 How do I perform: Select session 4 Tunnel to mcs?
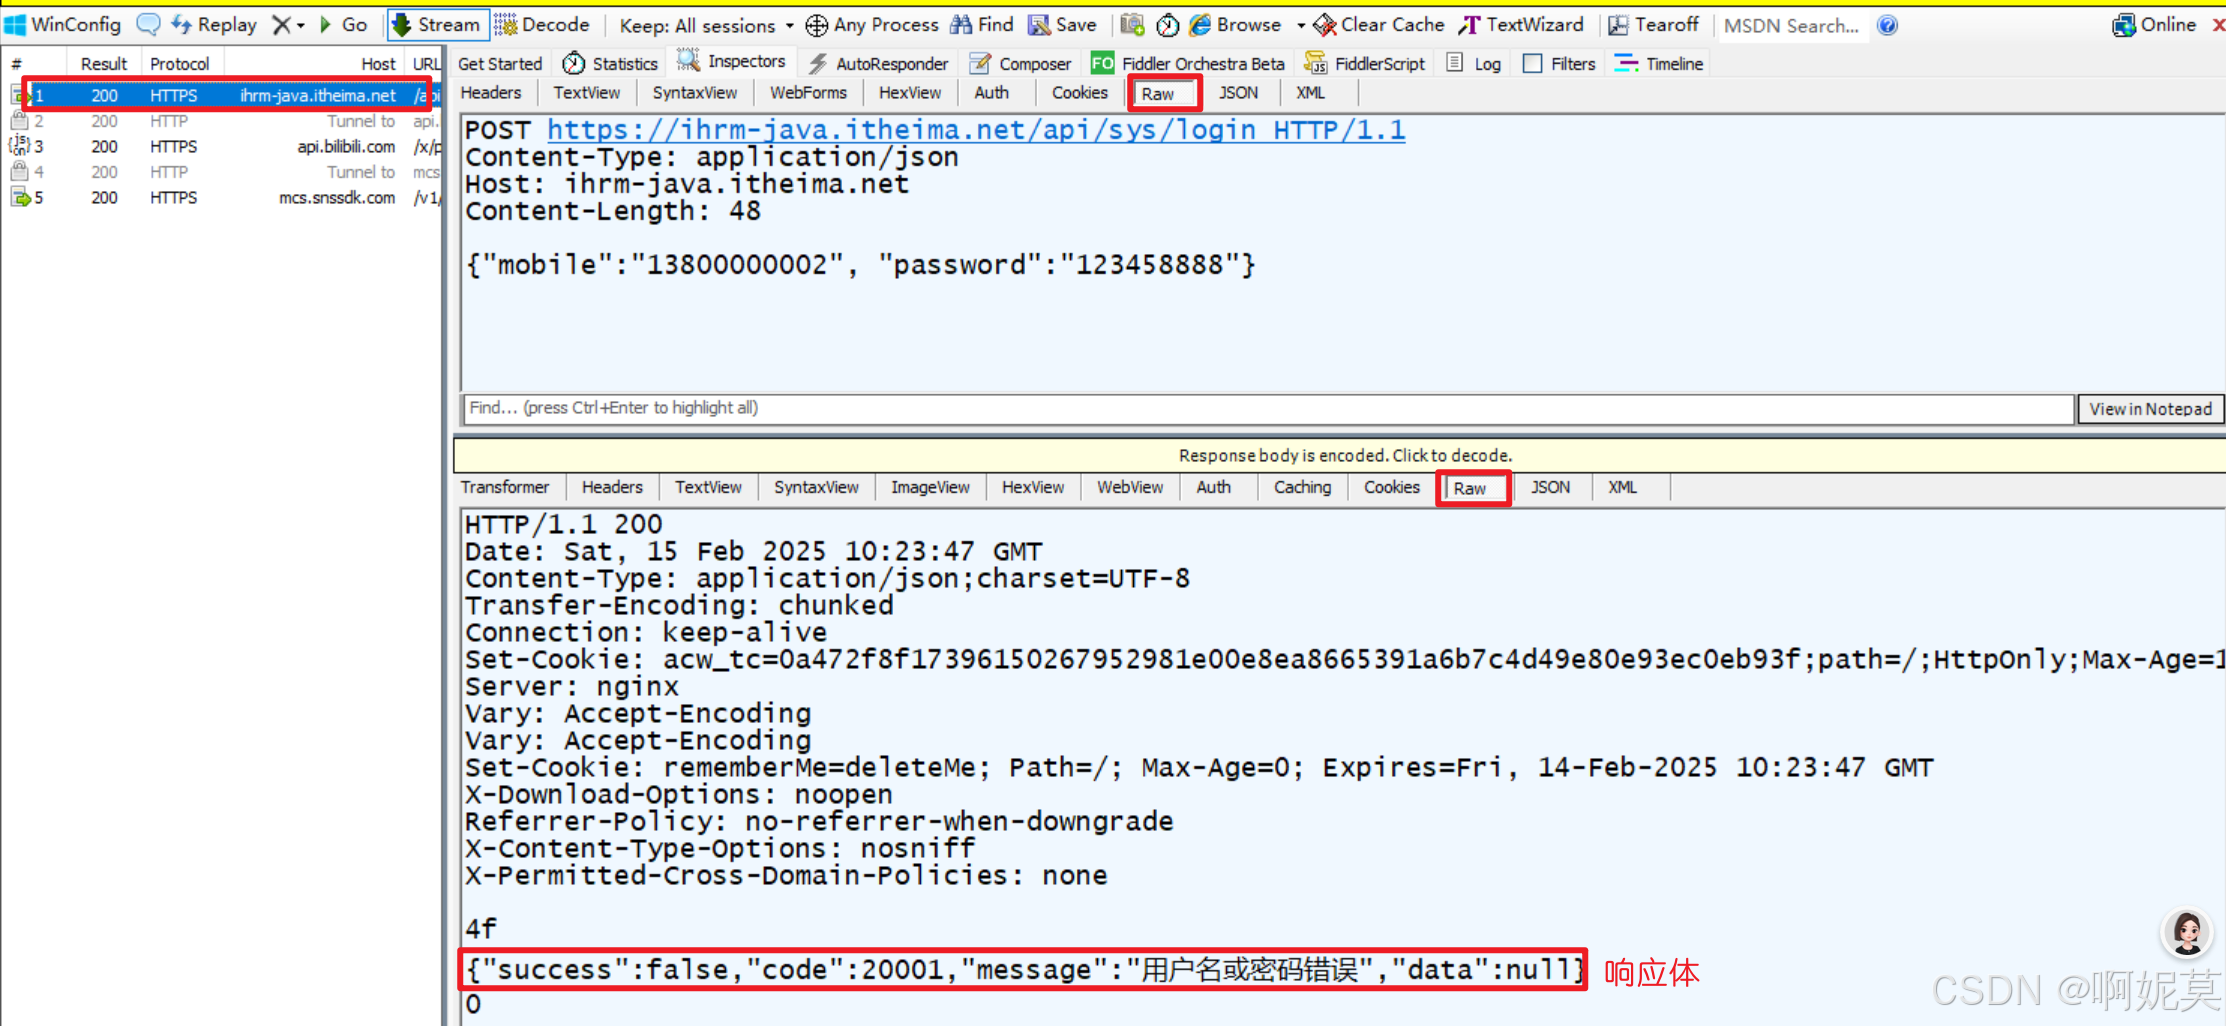click(x=222, y=172)
